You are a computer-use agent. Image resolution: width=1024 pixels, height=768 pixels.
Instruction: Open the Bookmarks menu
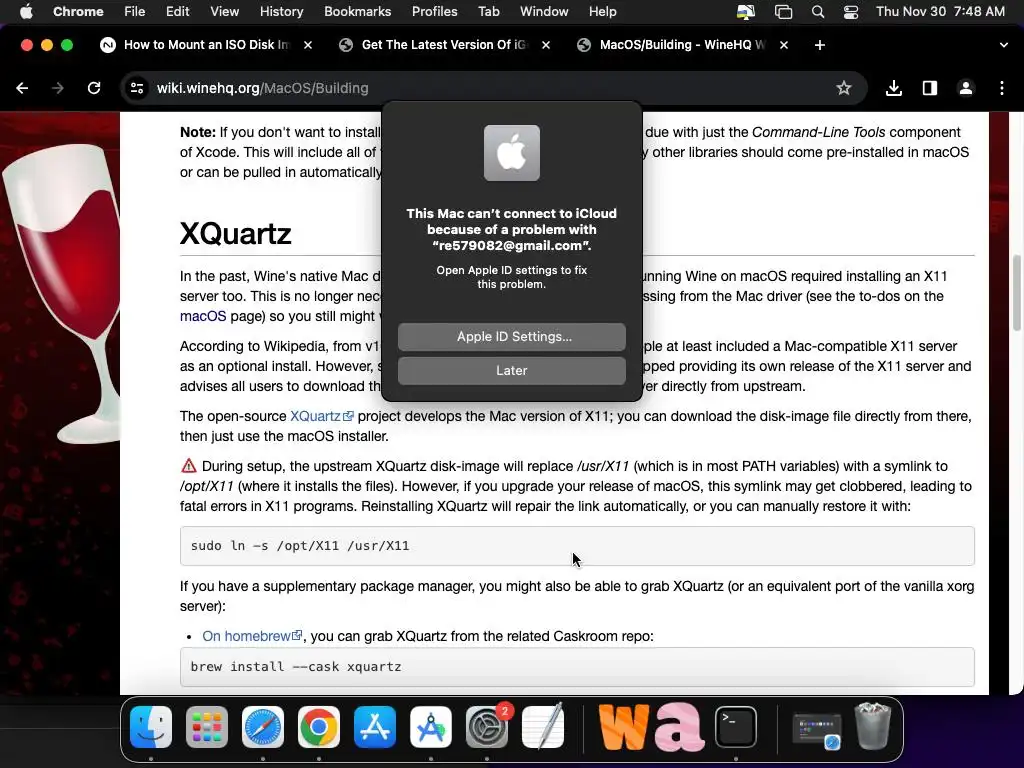(357, 11)
